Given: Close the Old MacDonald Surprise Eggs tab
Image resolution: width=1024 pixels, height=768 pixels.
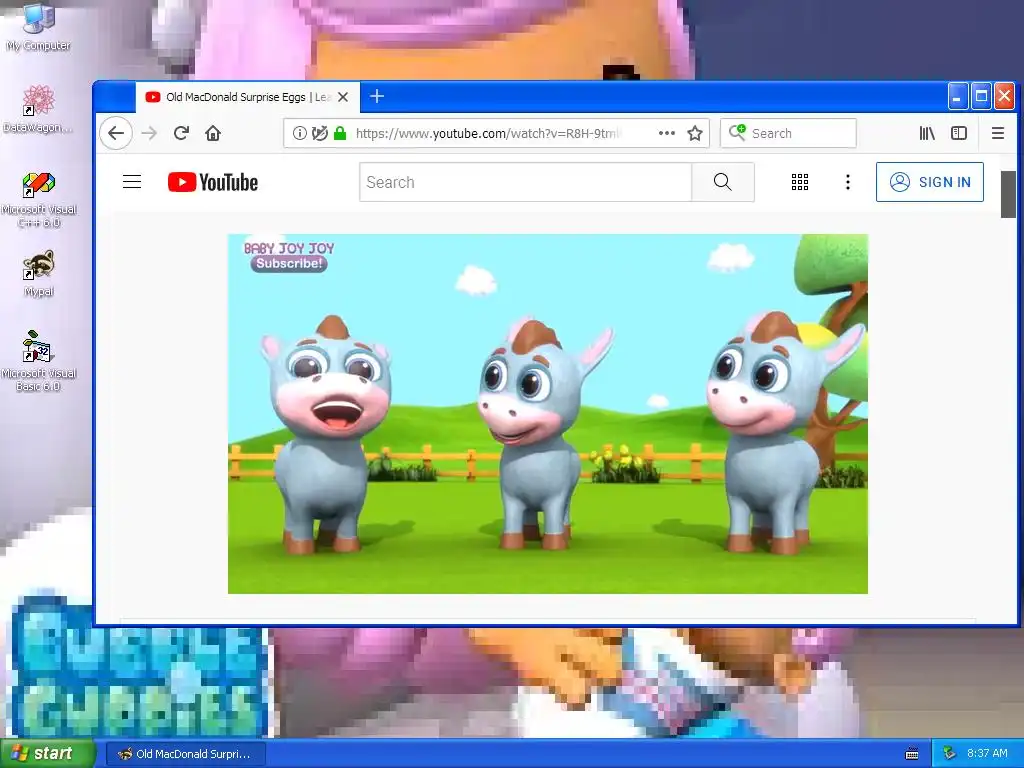Looking at the screenshot, I should click(343, 97).
